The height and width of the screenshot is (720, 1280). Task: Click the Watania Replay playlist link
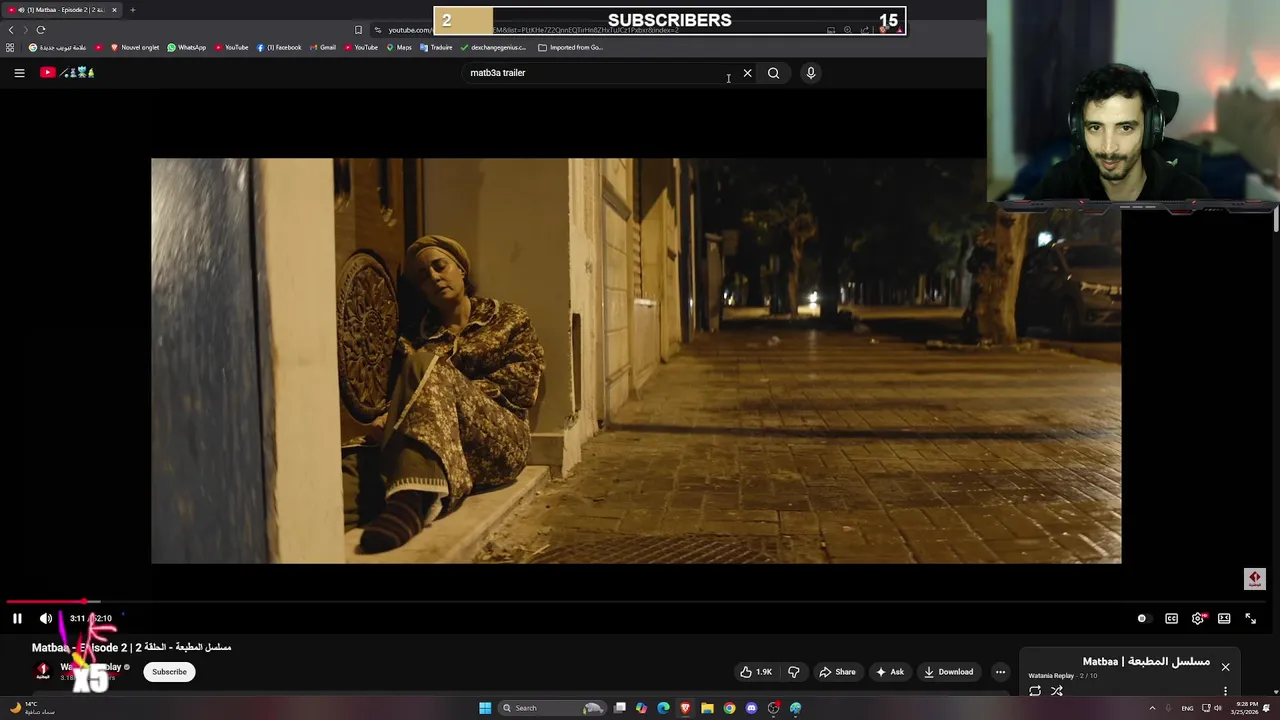pyautogui.click(x=1050, y=676)
